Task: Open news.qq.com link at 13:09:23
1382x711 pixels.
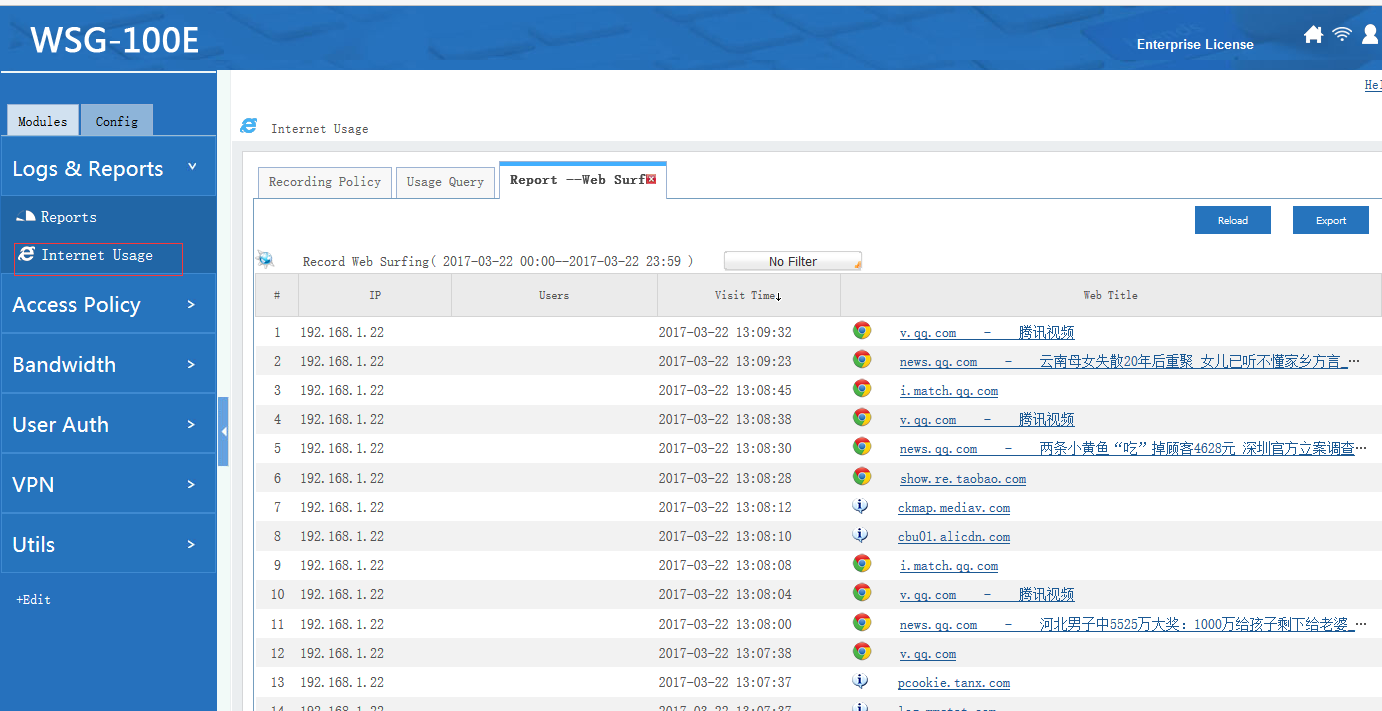Action: point(1130,362)
